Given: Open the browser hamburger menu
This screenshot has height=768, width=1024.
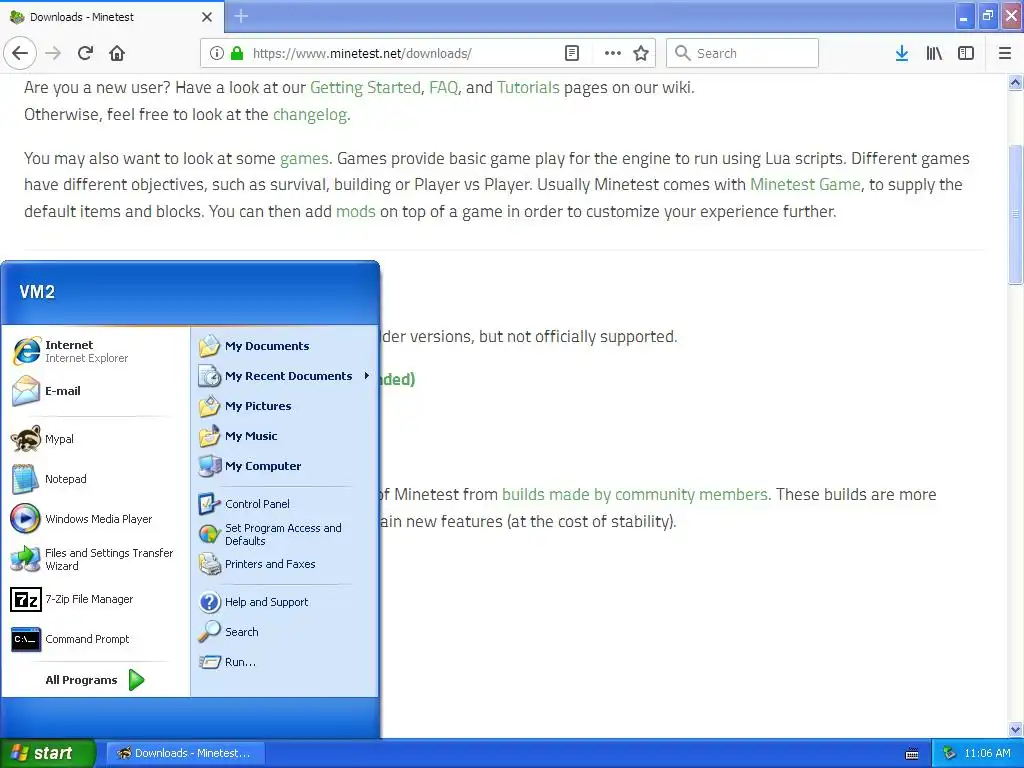Looking at the screenshot, I should pyautogui.click(x=1005, y=54).
